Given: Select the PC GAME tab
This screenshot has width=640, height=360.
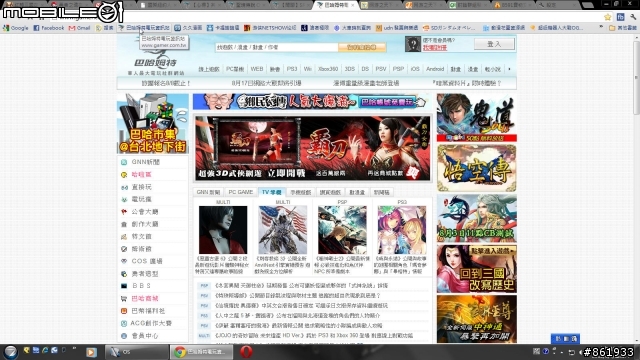Looking at the screenshot, I should pyautogui.click(x=241, y=192).
